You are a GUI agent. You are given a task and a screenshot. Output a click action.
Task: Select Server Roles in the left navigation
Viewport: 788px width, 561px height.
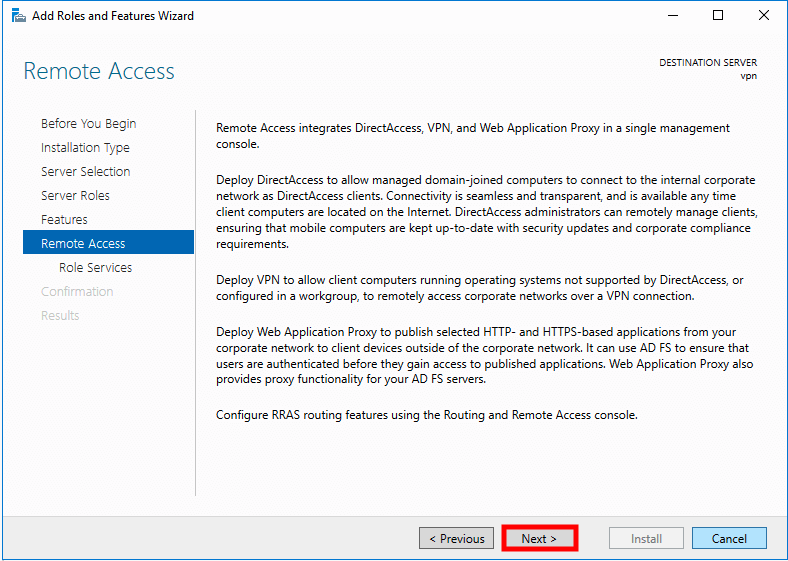[x=75, y=196]
